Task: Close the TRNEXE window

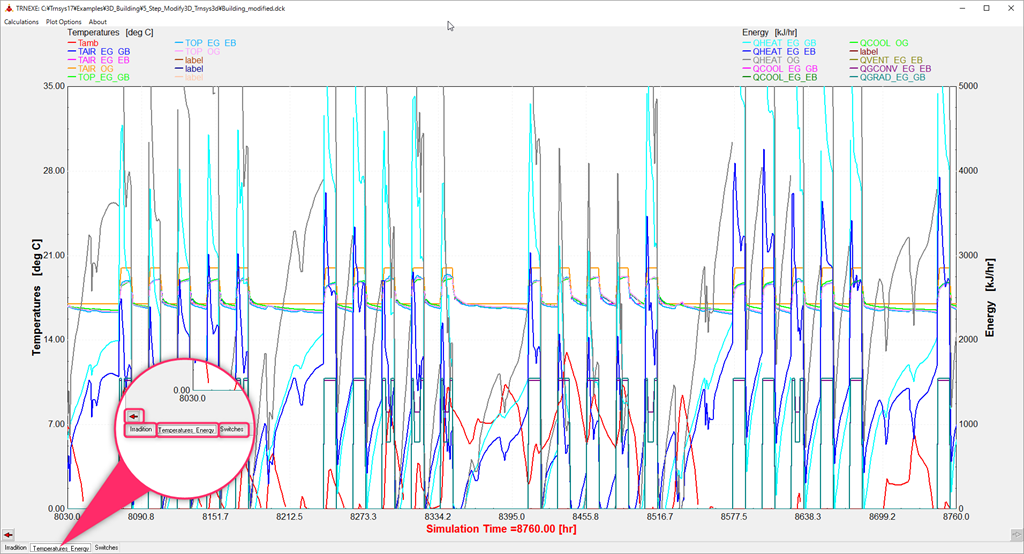Action: point(1010,8)
